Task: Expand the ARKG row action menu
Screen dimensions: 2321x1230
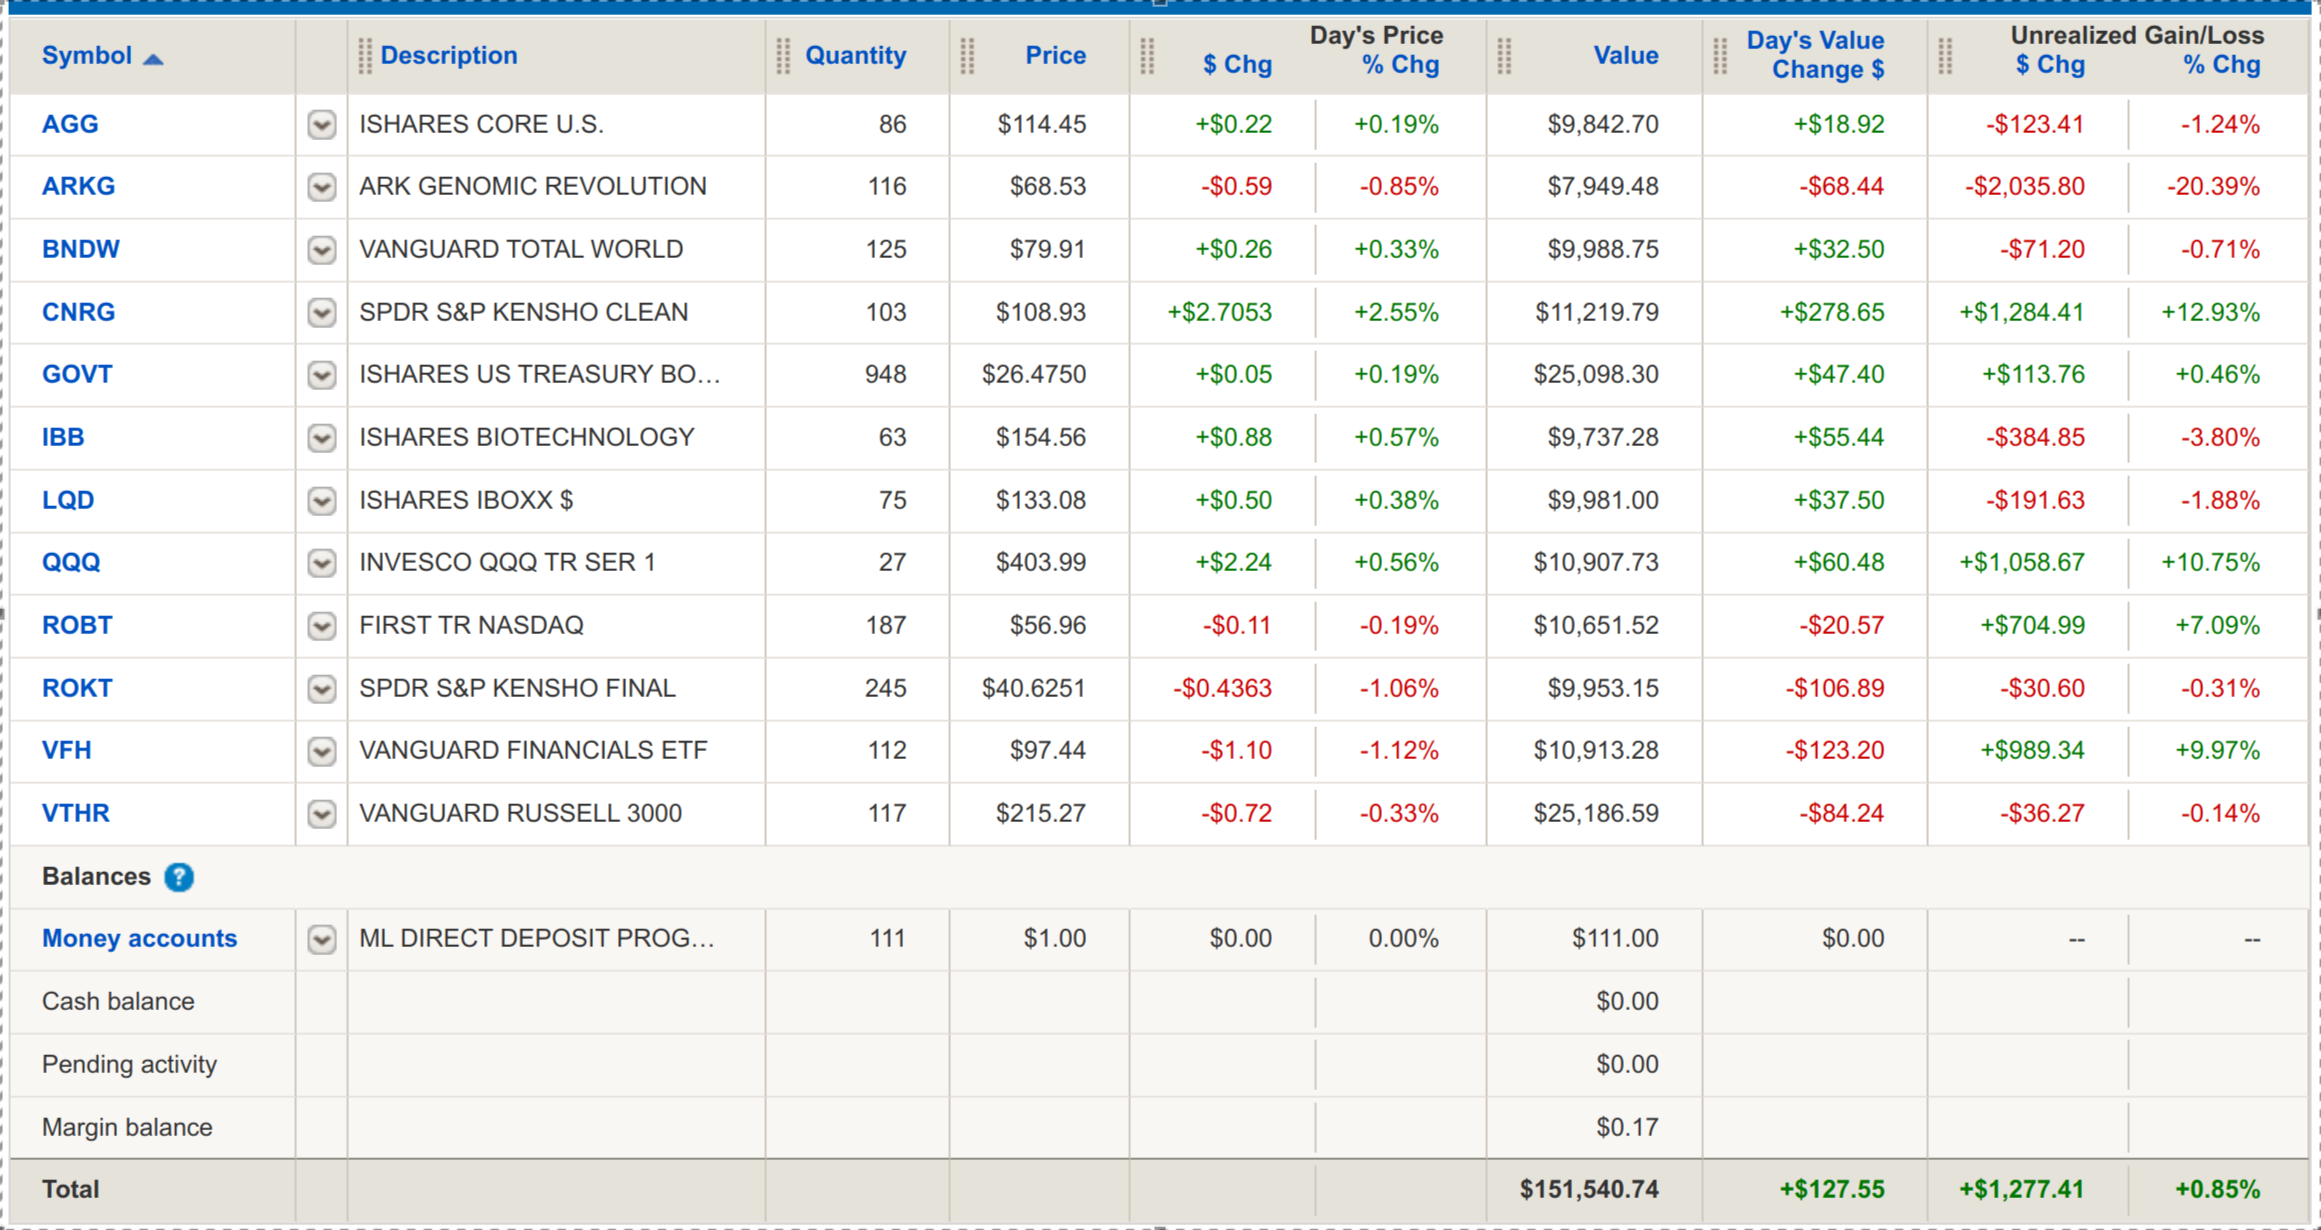Action: pos(321,187)
